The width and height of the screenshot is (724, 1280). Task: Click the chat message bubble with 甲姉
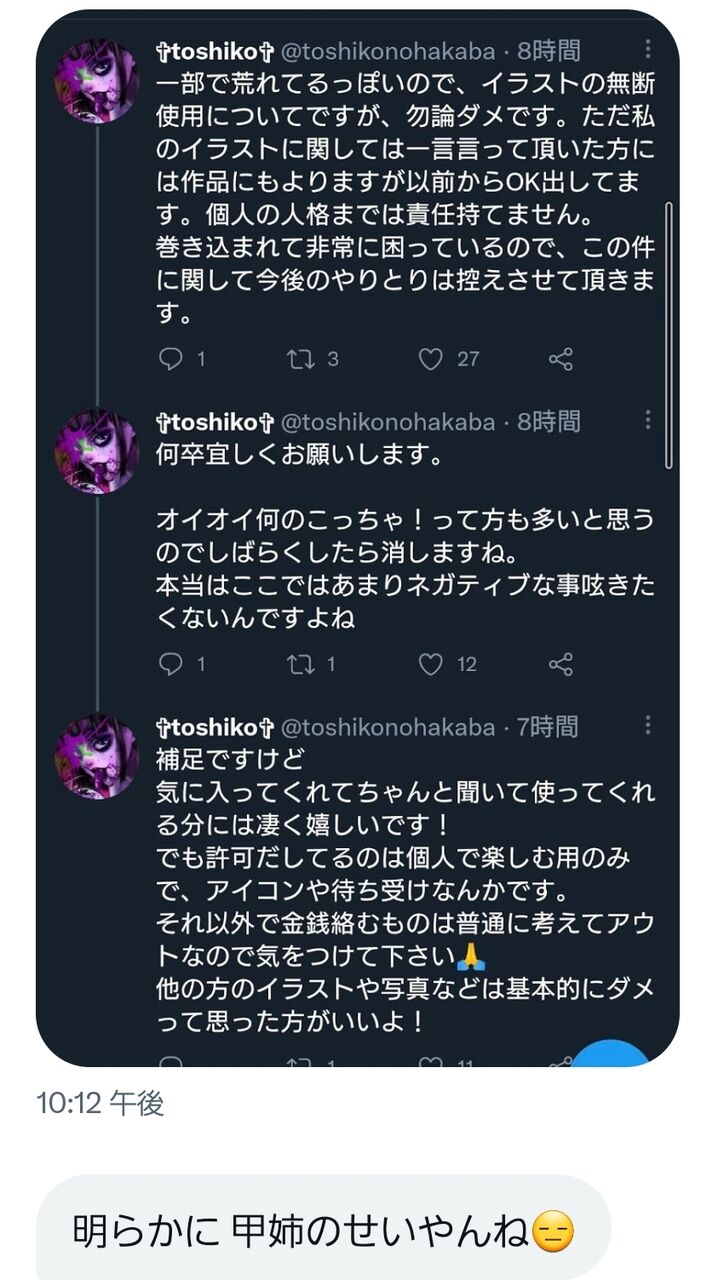point(323,1230)
